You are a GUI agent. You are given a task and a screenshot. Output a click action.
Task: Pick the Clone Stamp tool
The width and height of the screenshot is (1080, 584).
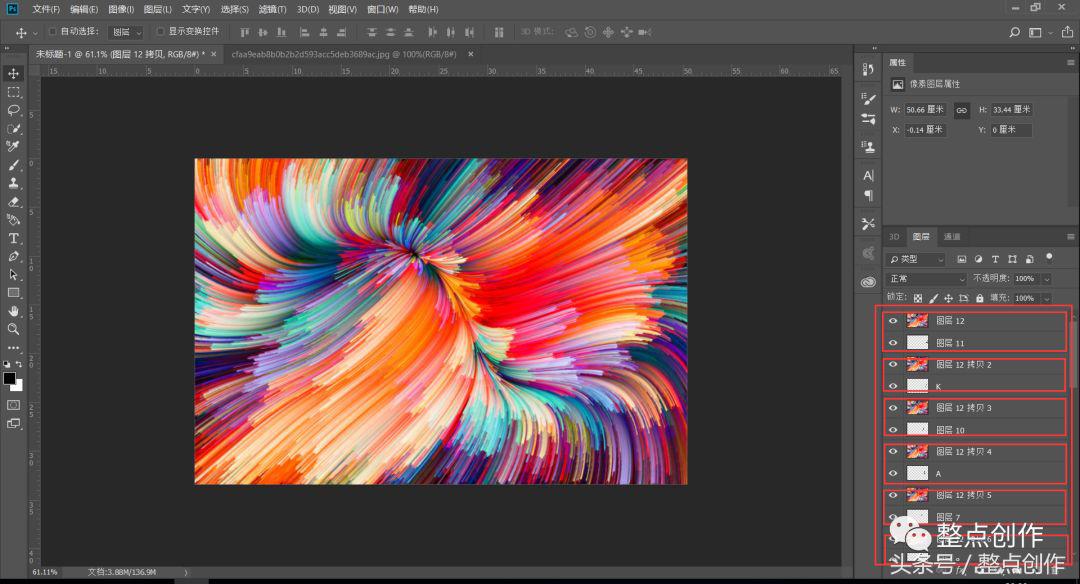pyautogui.click(x=14, y=183)
